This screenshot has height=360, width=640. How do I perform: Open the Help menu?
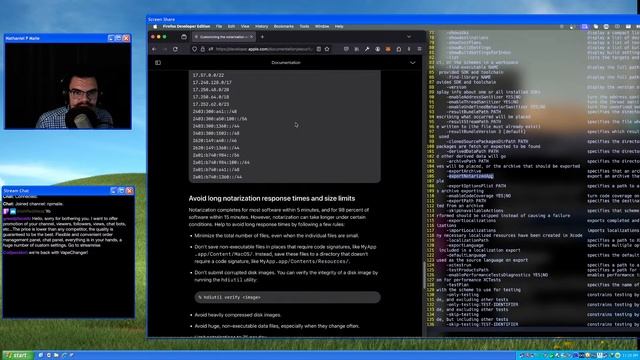pos(339,27)
